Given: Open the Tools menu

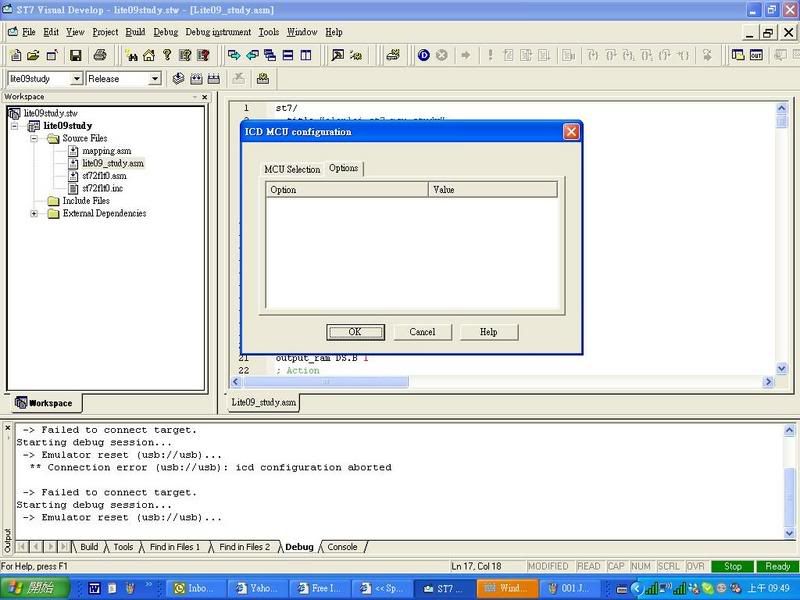Looking at the screenshot, I should [268, 32].
